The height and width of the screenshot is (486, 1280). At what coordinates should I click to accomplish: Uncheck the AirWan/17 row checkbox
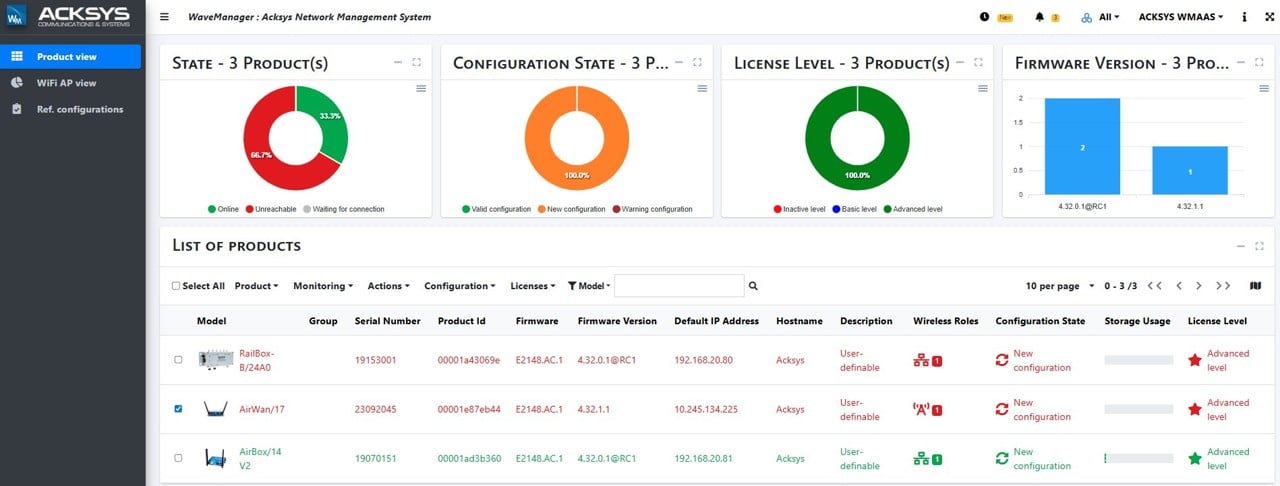[x=178, y=409]
